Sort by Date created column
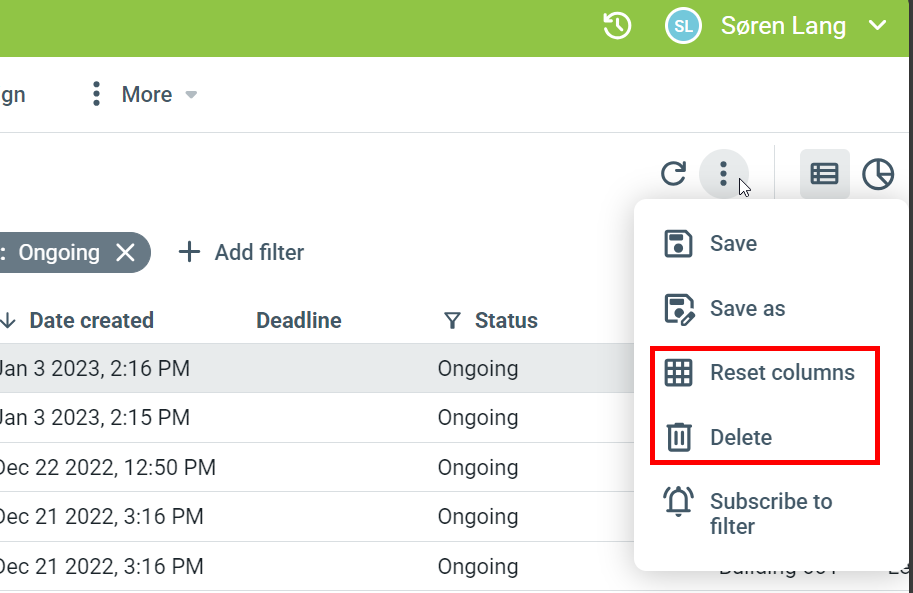Image resolution: width=913 pixels, height=593 pixels. coord(91,320)
